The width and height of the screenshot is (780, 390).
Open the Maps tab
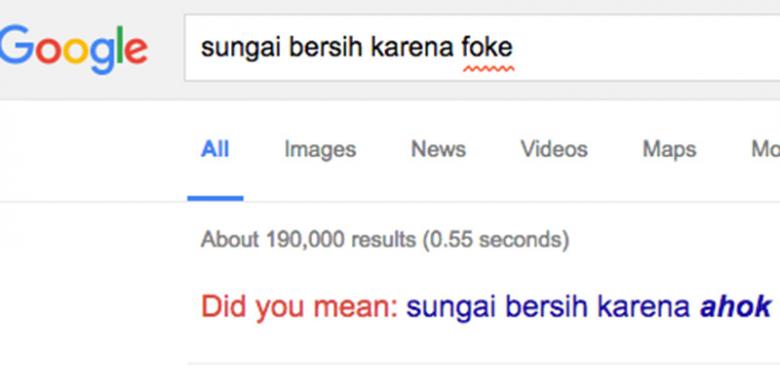tap(669, 149)
